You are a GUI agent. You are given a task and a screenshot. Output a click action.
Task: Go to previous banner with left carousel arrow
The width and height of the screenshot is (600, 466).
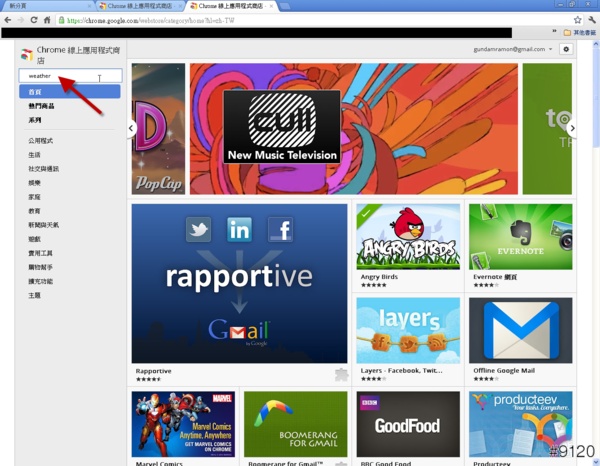point(131,128)
